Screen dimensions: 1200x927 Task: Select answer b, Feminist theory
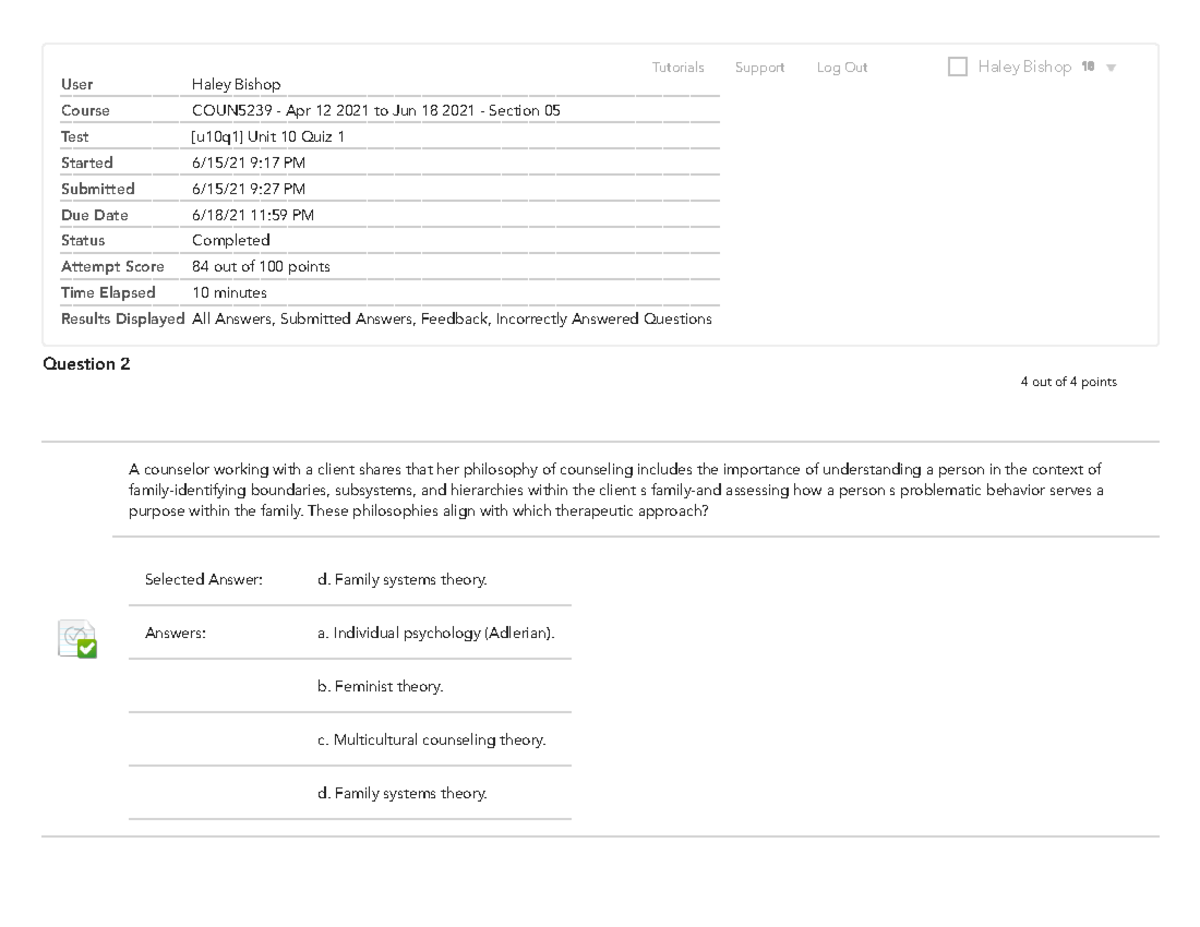tap(385, 686)
